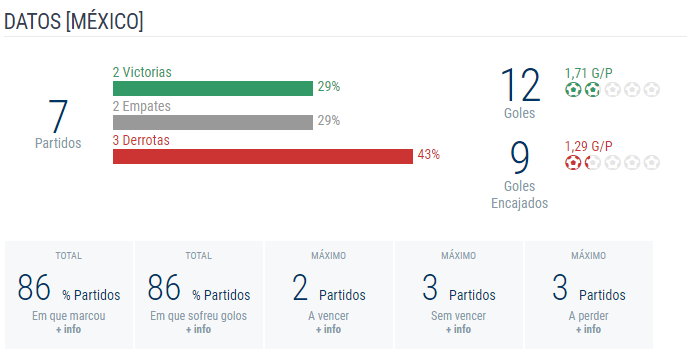Screen dimensions: 687x361
Task: Select the 12 Goles statistic
Action: [520, 93]
